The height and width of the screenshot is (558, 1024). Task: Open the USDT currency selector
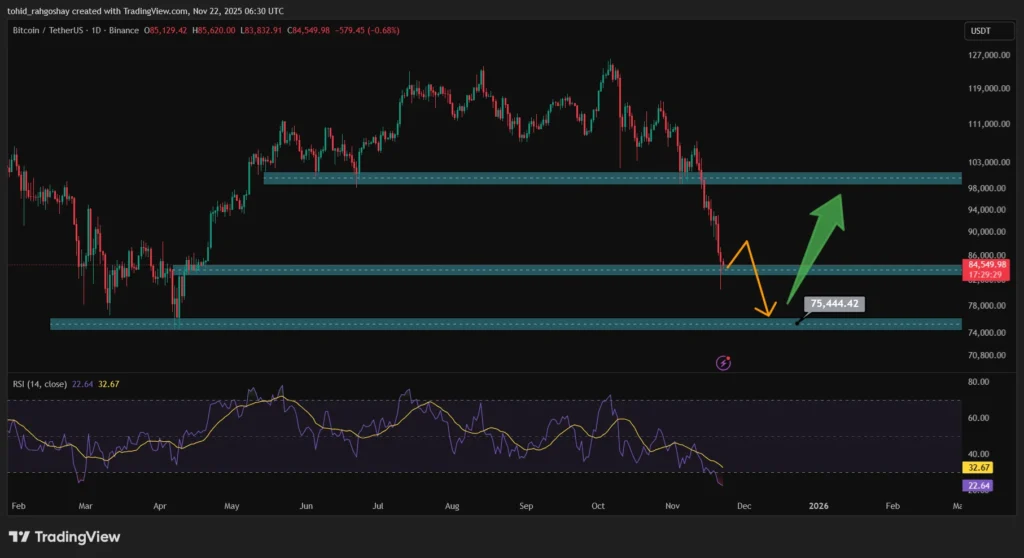(980, 31)
